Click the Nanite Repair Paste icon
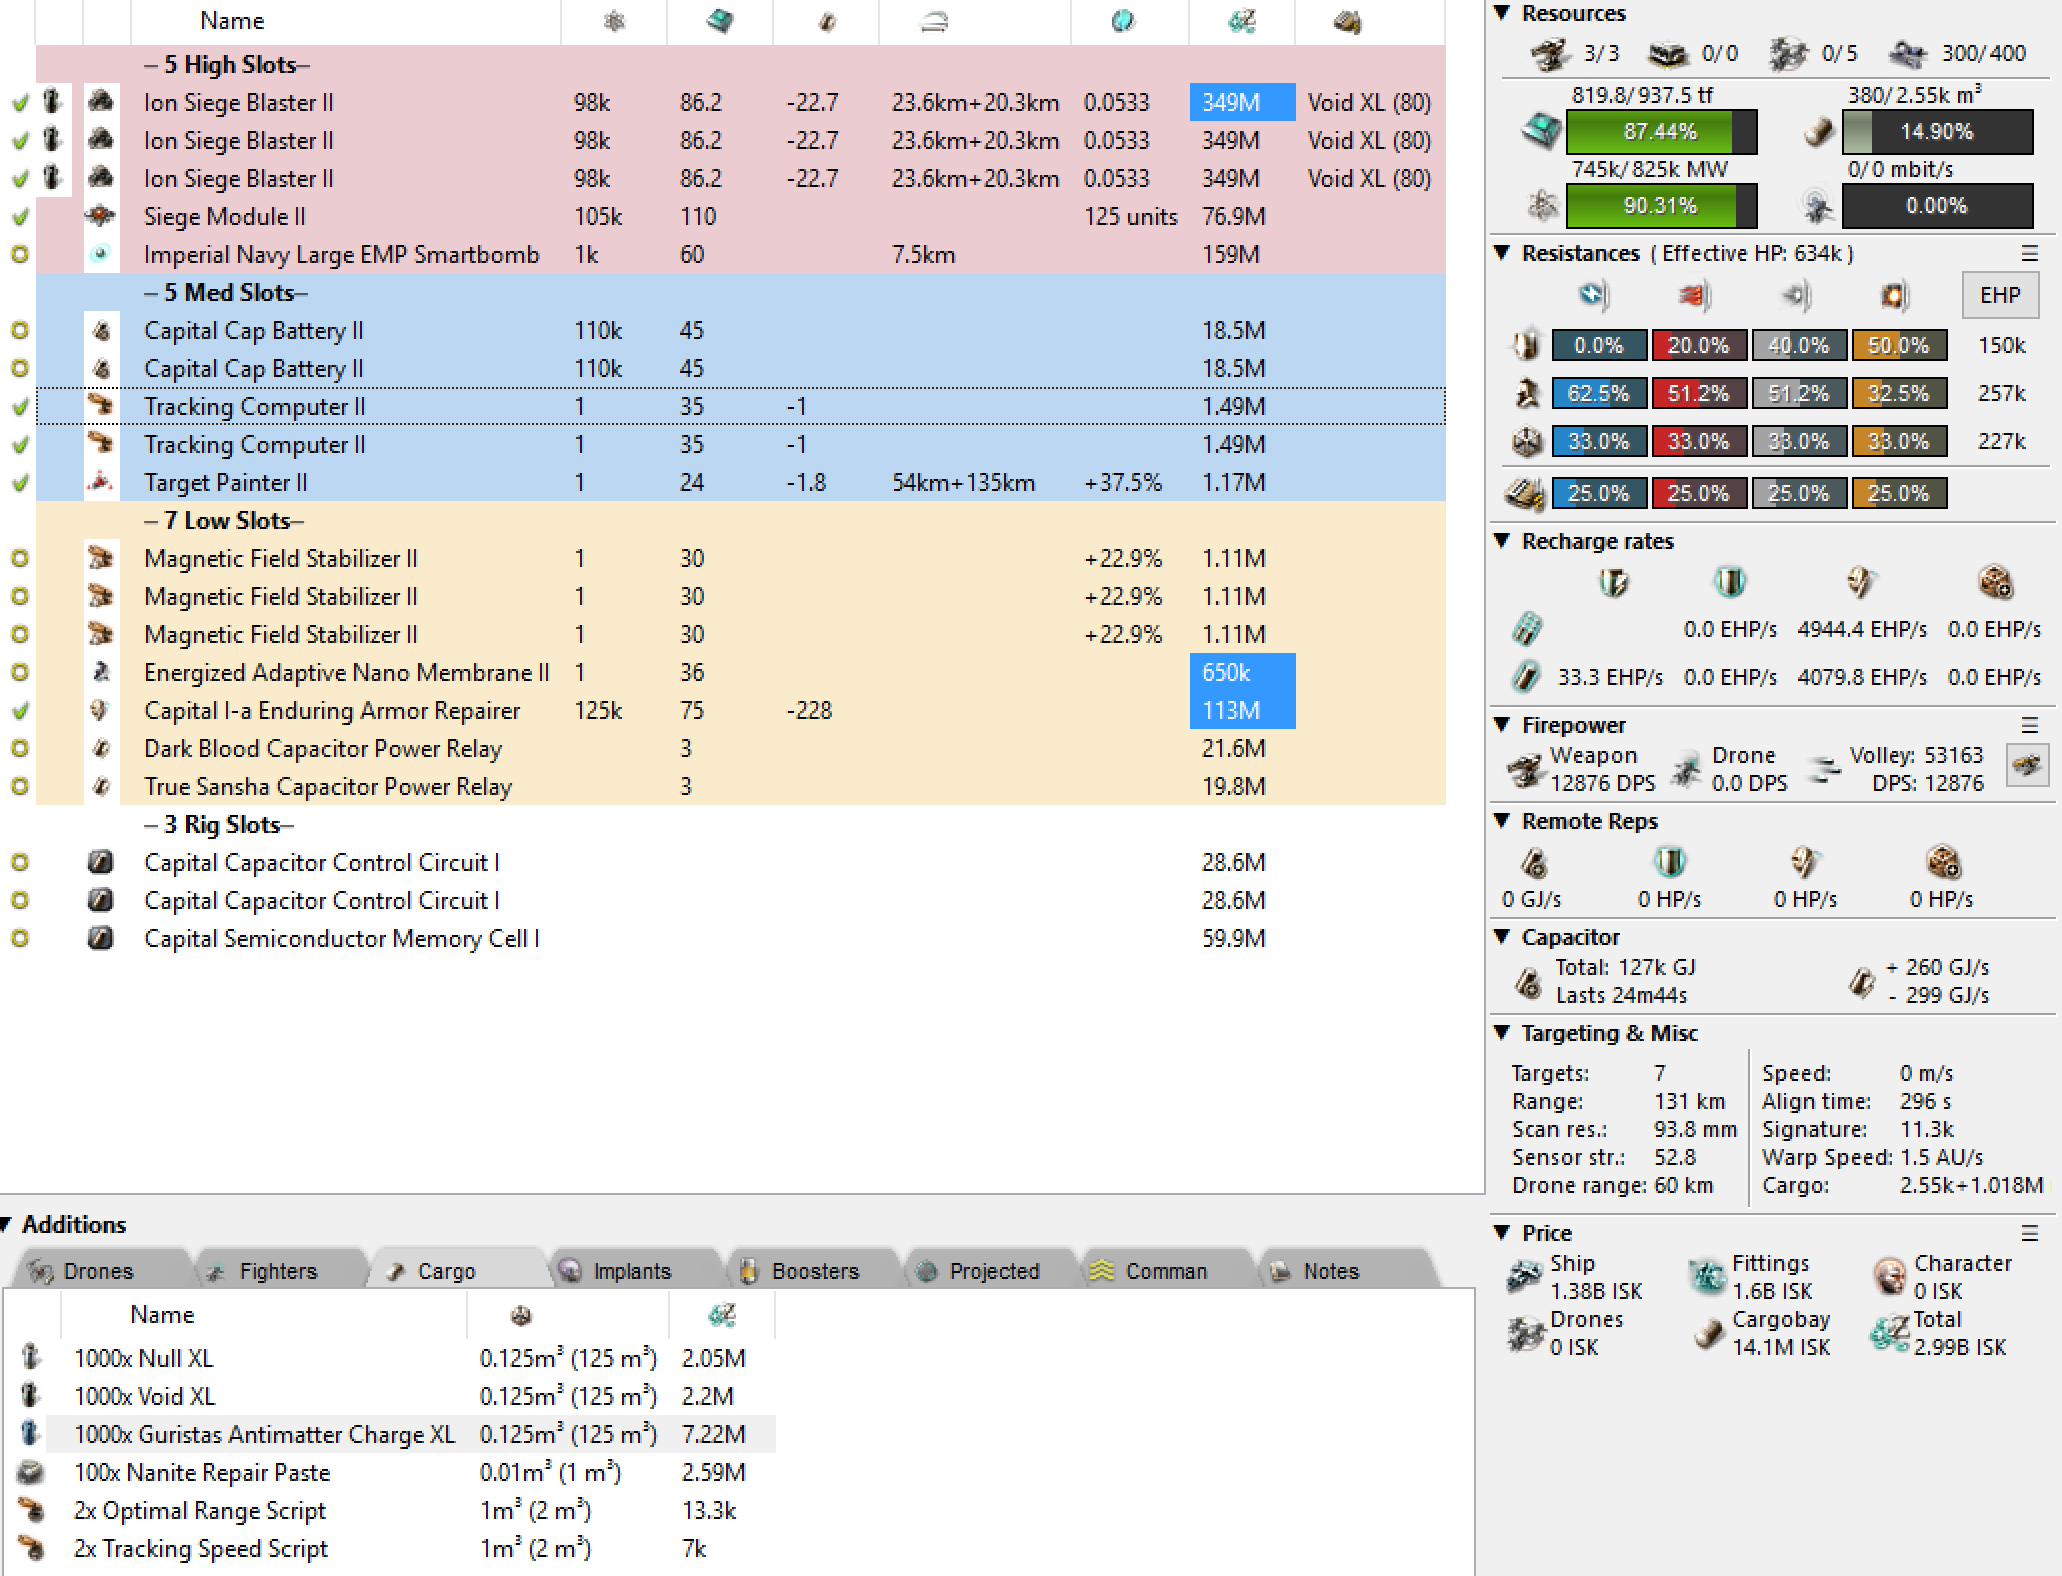The height and width of the screenshot is (1576, 2062). [31, 1472]
